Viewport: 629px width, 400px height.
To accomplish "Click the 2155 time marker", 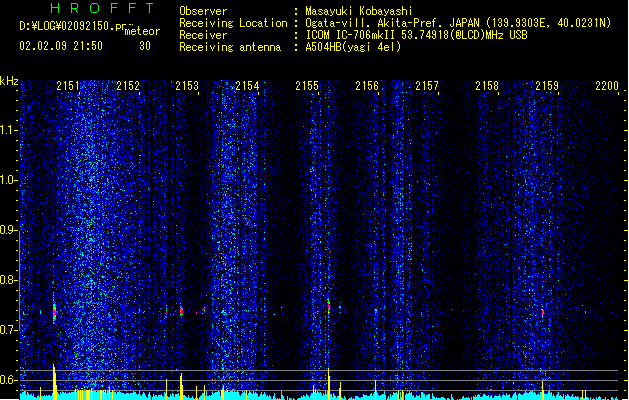I will [x=307, y=85].
